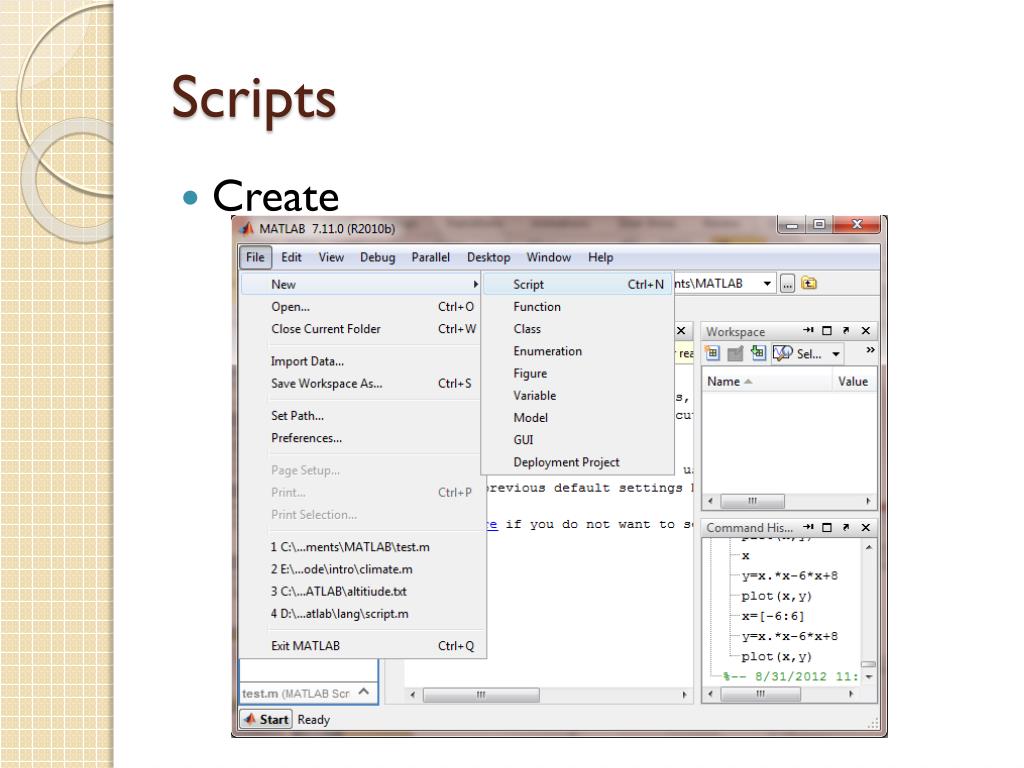Choose Enumeration from the New submenu
The image size is (1024, 768).
(x=578, y=351)
